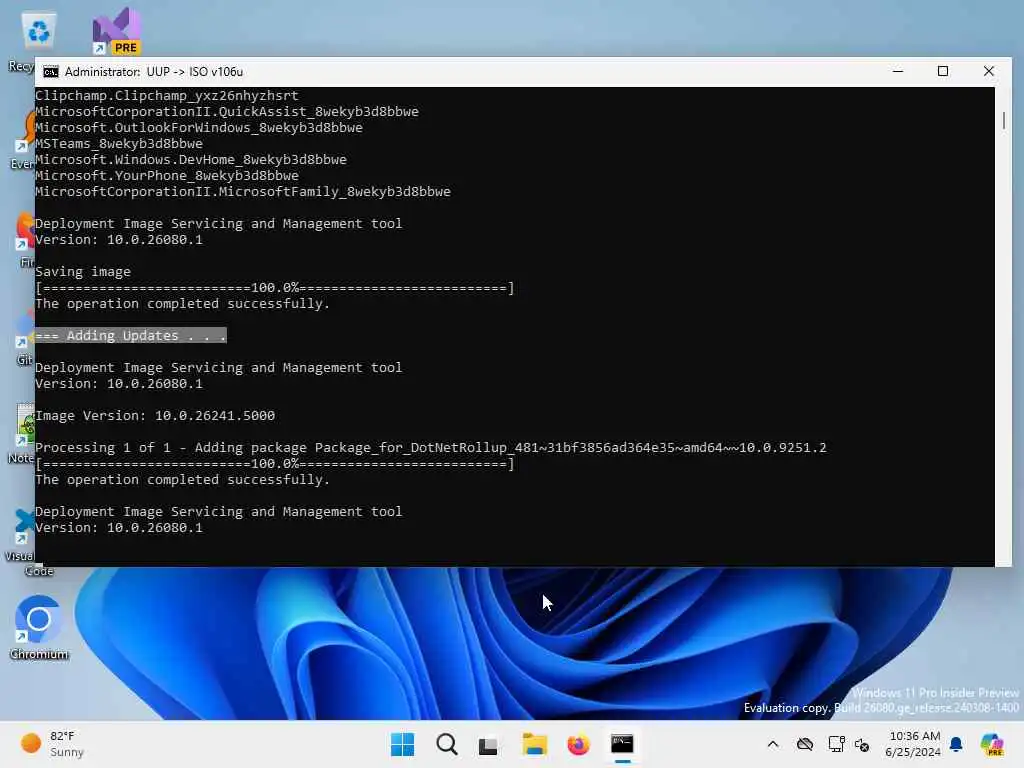Select the Visual Studio Preview desktop shortcut
The height and width of the screenshot is (768, 1024).
tap(116, 31)
